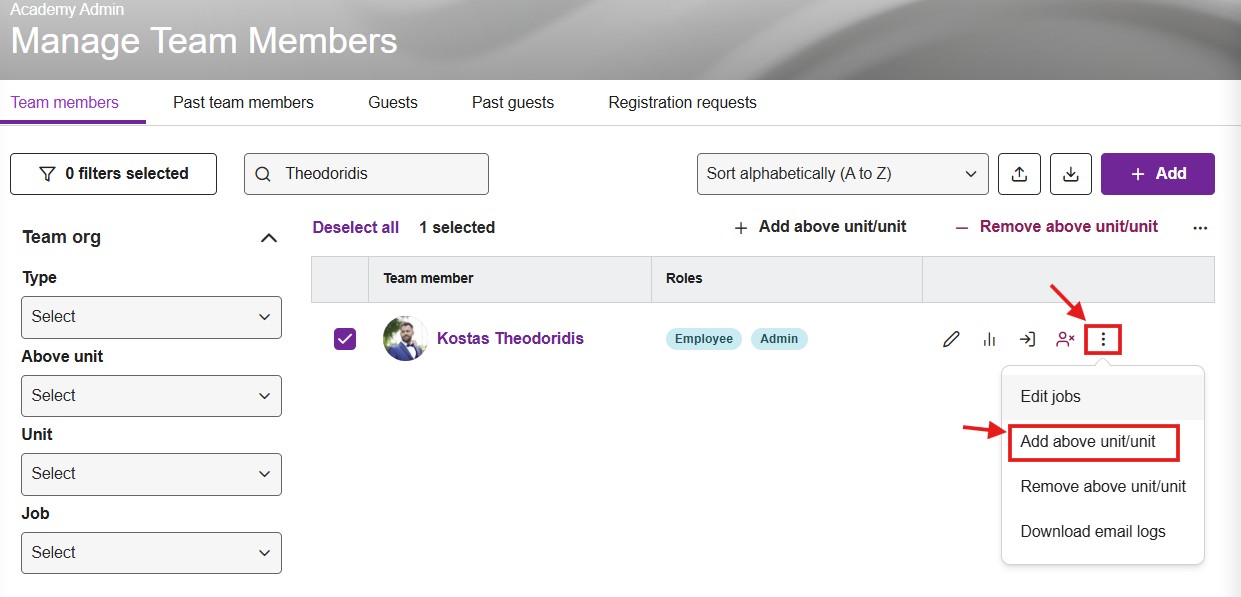Open the vertical three-dot row menu
This screenshot has width=1241, height=597.
click(1103, 340)
